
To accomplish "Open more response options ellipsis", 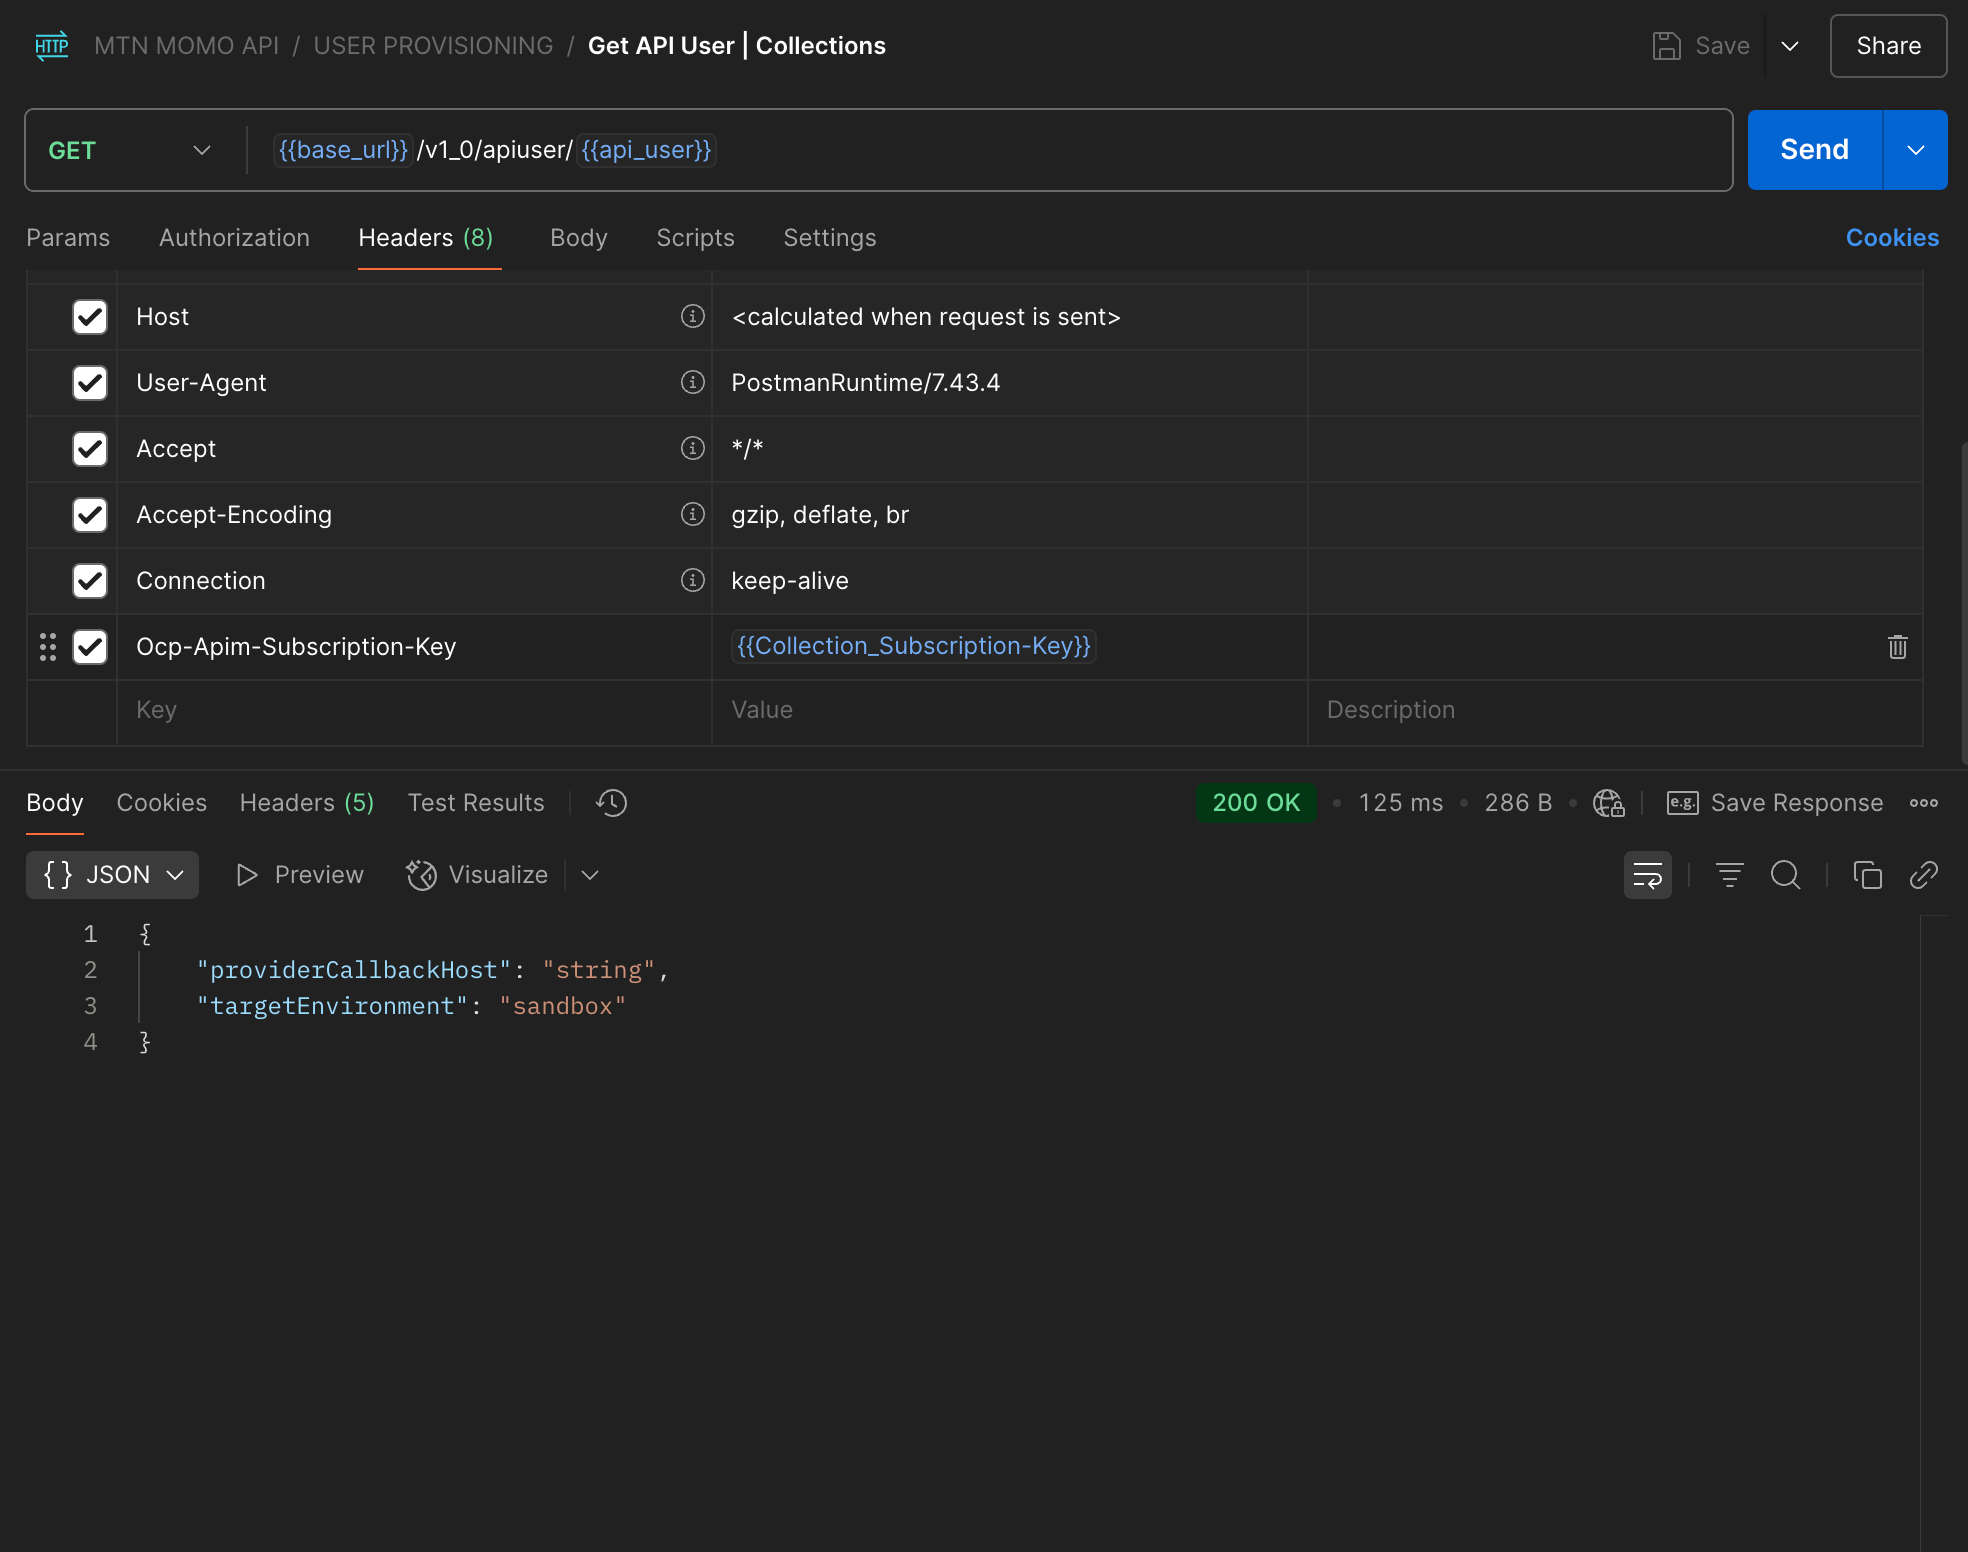I will (1923, 803).
